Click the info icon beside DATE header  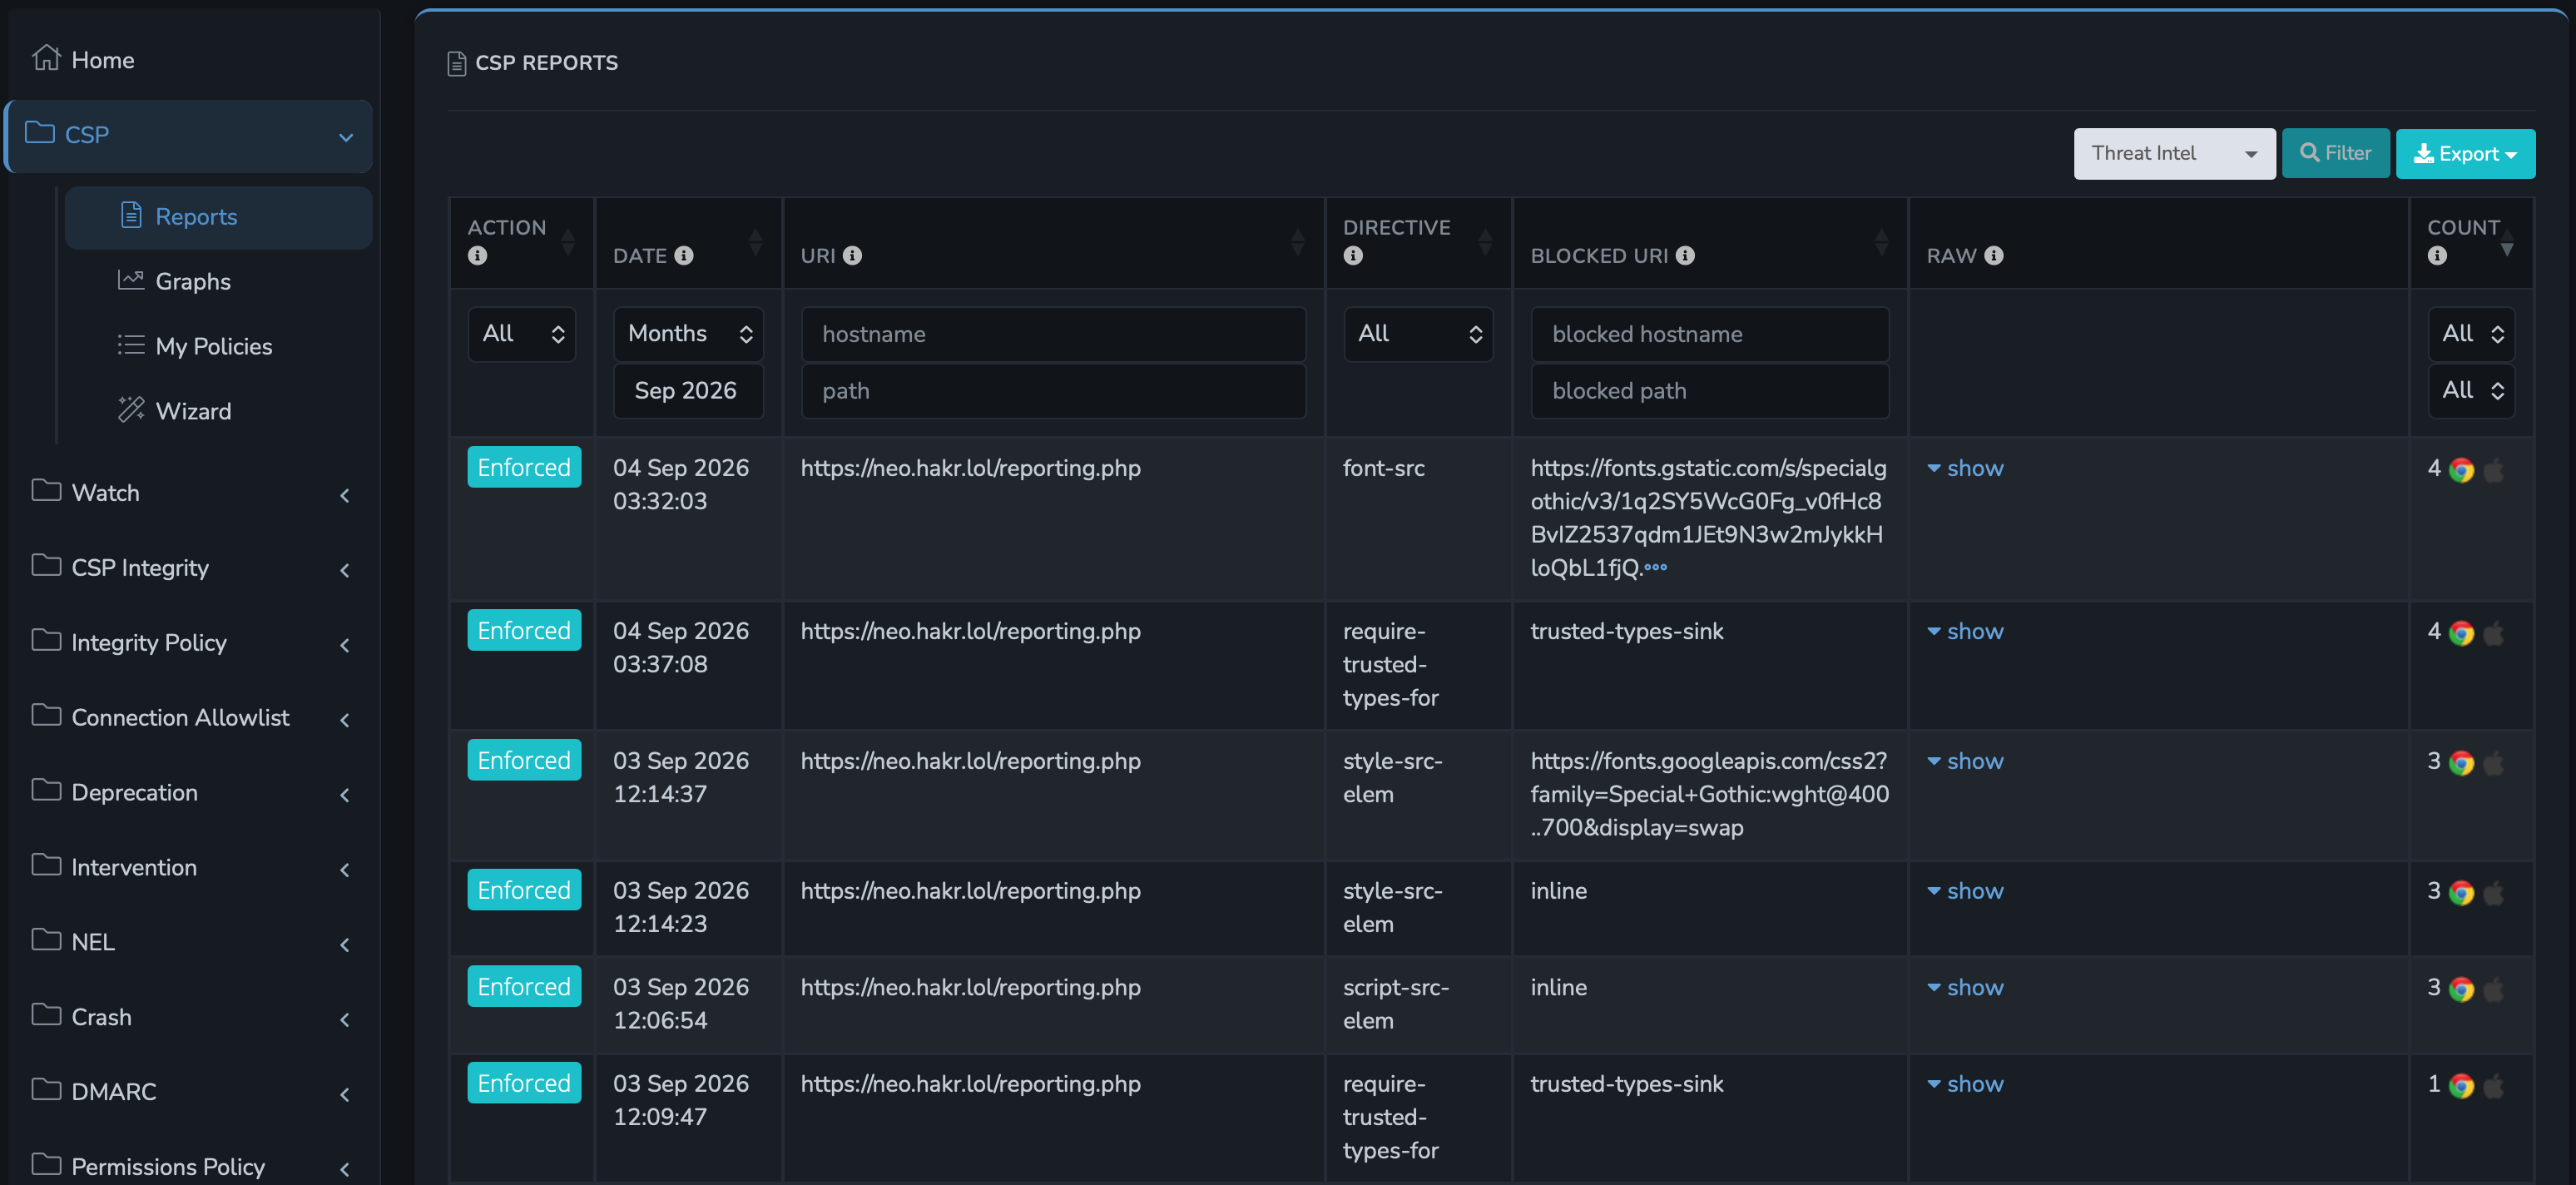coord(684,256)
